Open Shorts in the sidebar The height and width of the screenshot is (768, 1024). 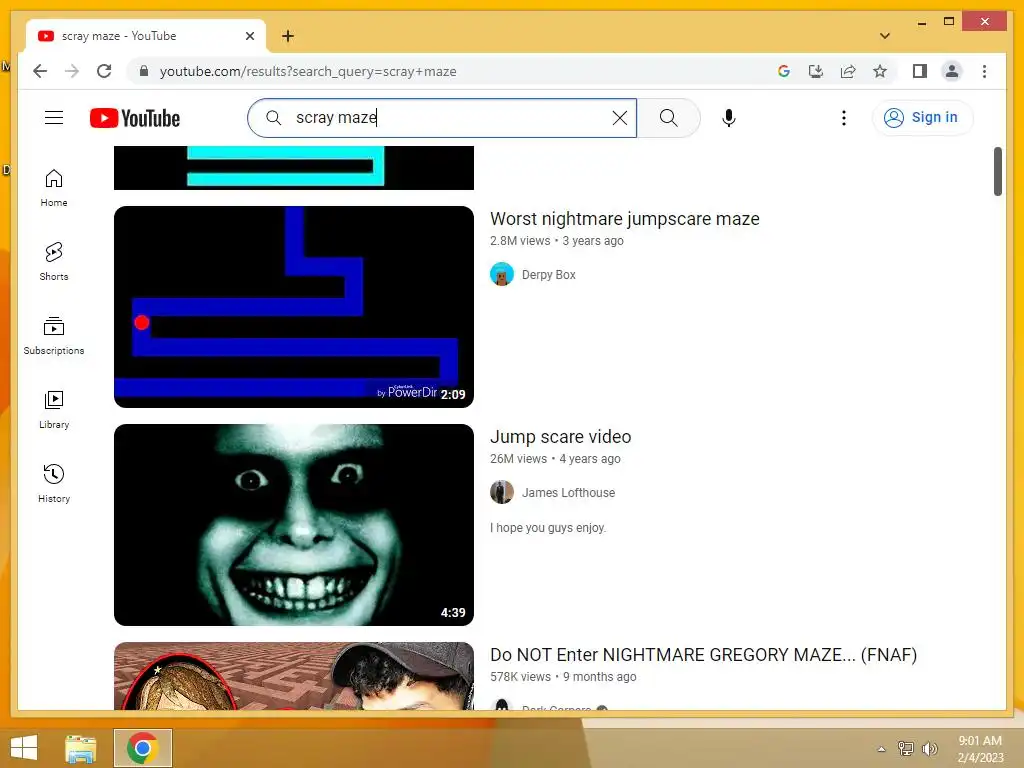tap(54, 262)
